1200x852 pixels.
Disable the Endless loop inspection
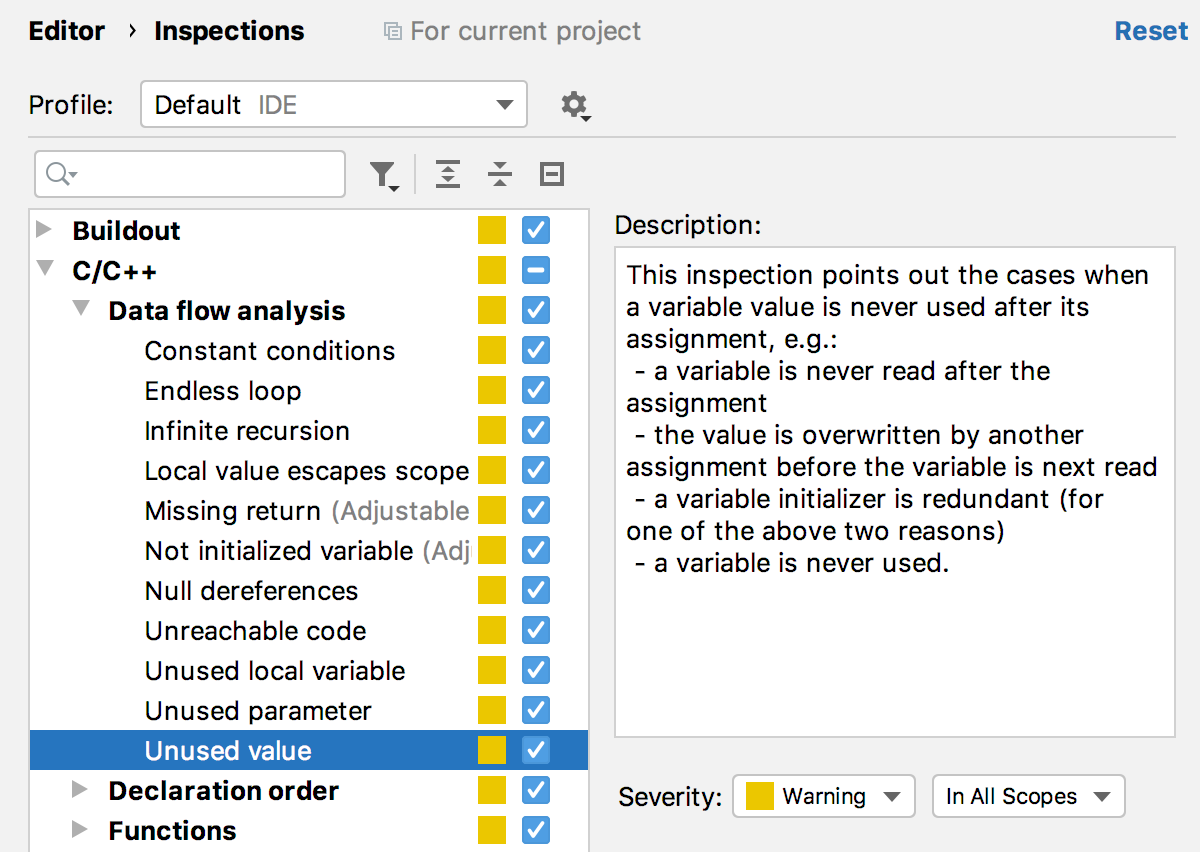(x=536, y=391)
